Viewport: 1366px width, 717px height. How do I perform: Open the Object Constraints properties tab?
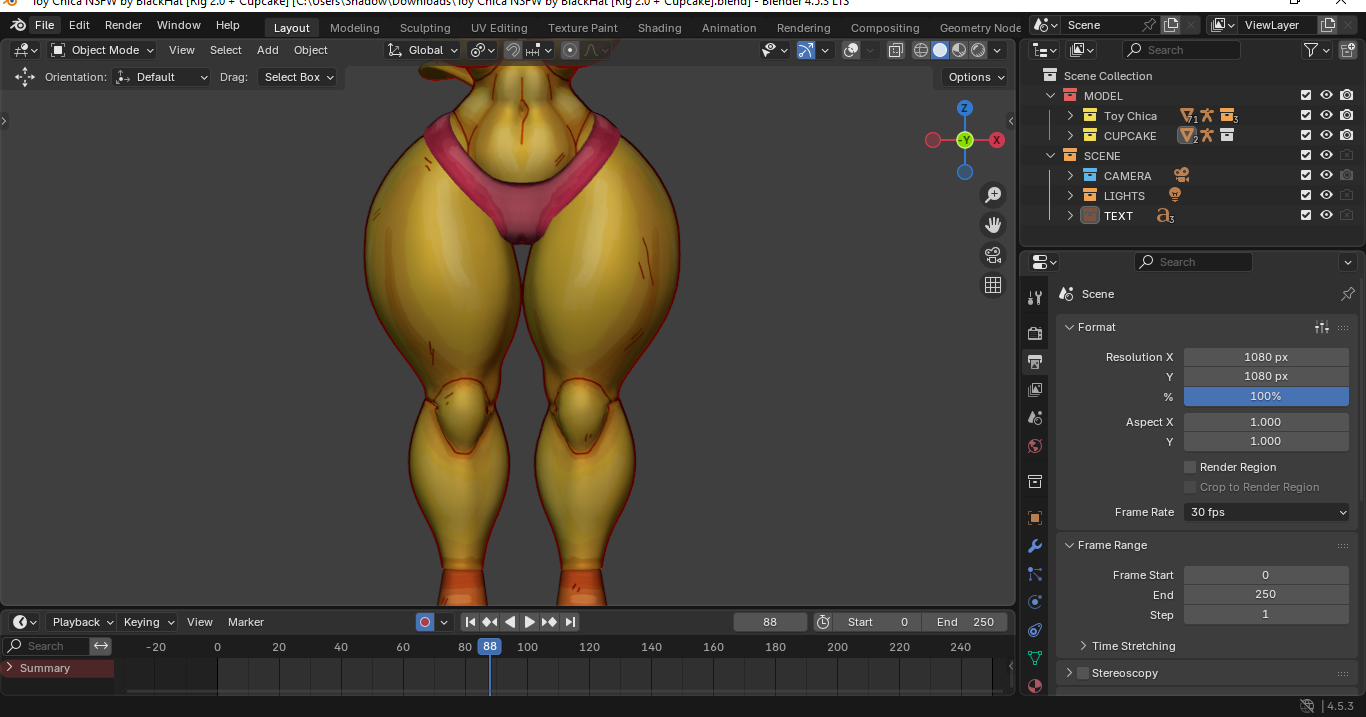(x=1035, y=630)
